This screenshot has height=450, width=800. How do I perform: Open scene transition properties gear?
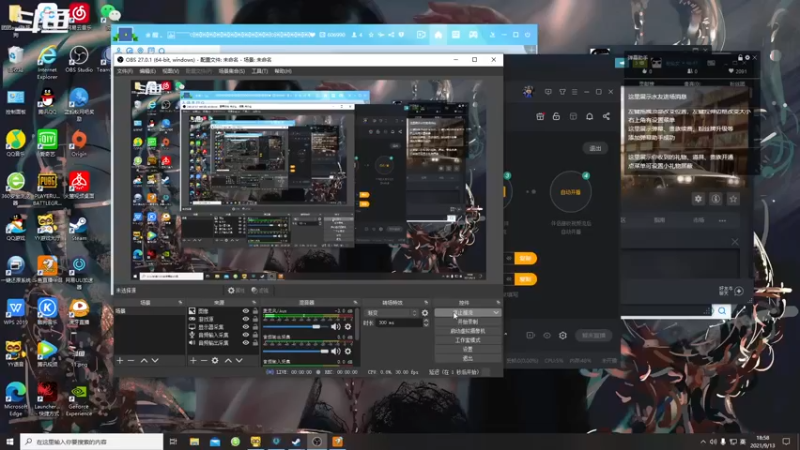[424, 313]
